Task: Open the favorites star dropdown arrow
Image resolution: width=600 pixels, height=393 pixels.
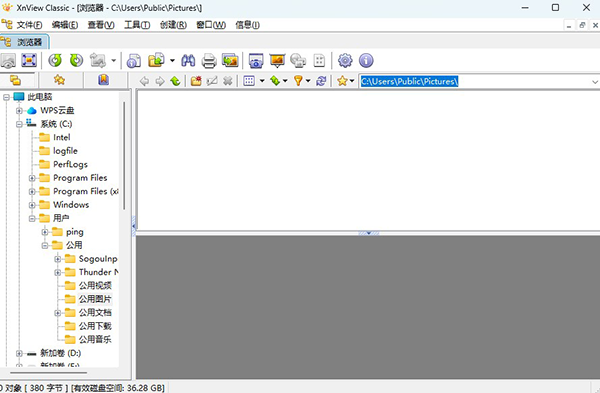Action: point(352,81)
